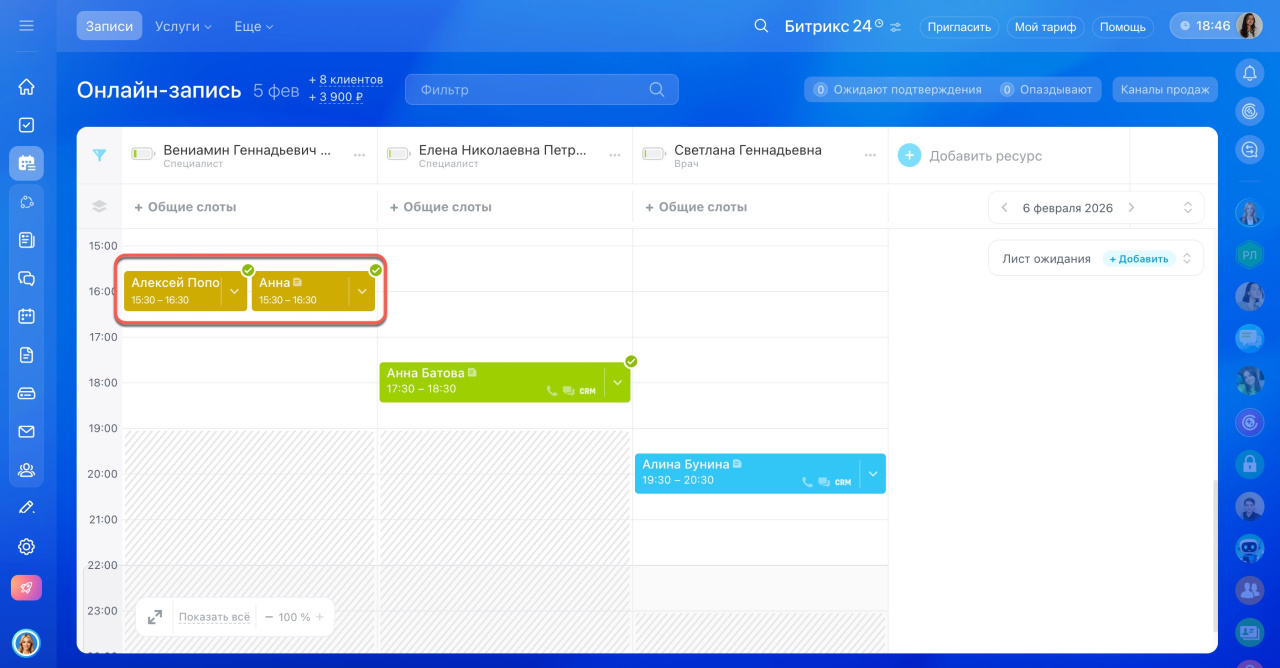This screenshot has height=668, width=1280.
Task: Increase zoom with plus beside 100 %
Action: pyautogui.click(x=320, y=617)
